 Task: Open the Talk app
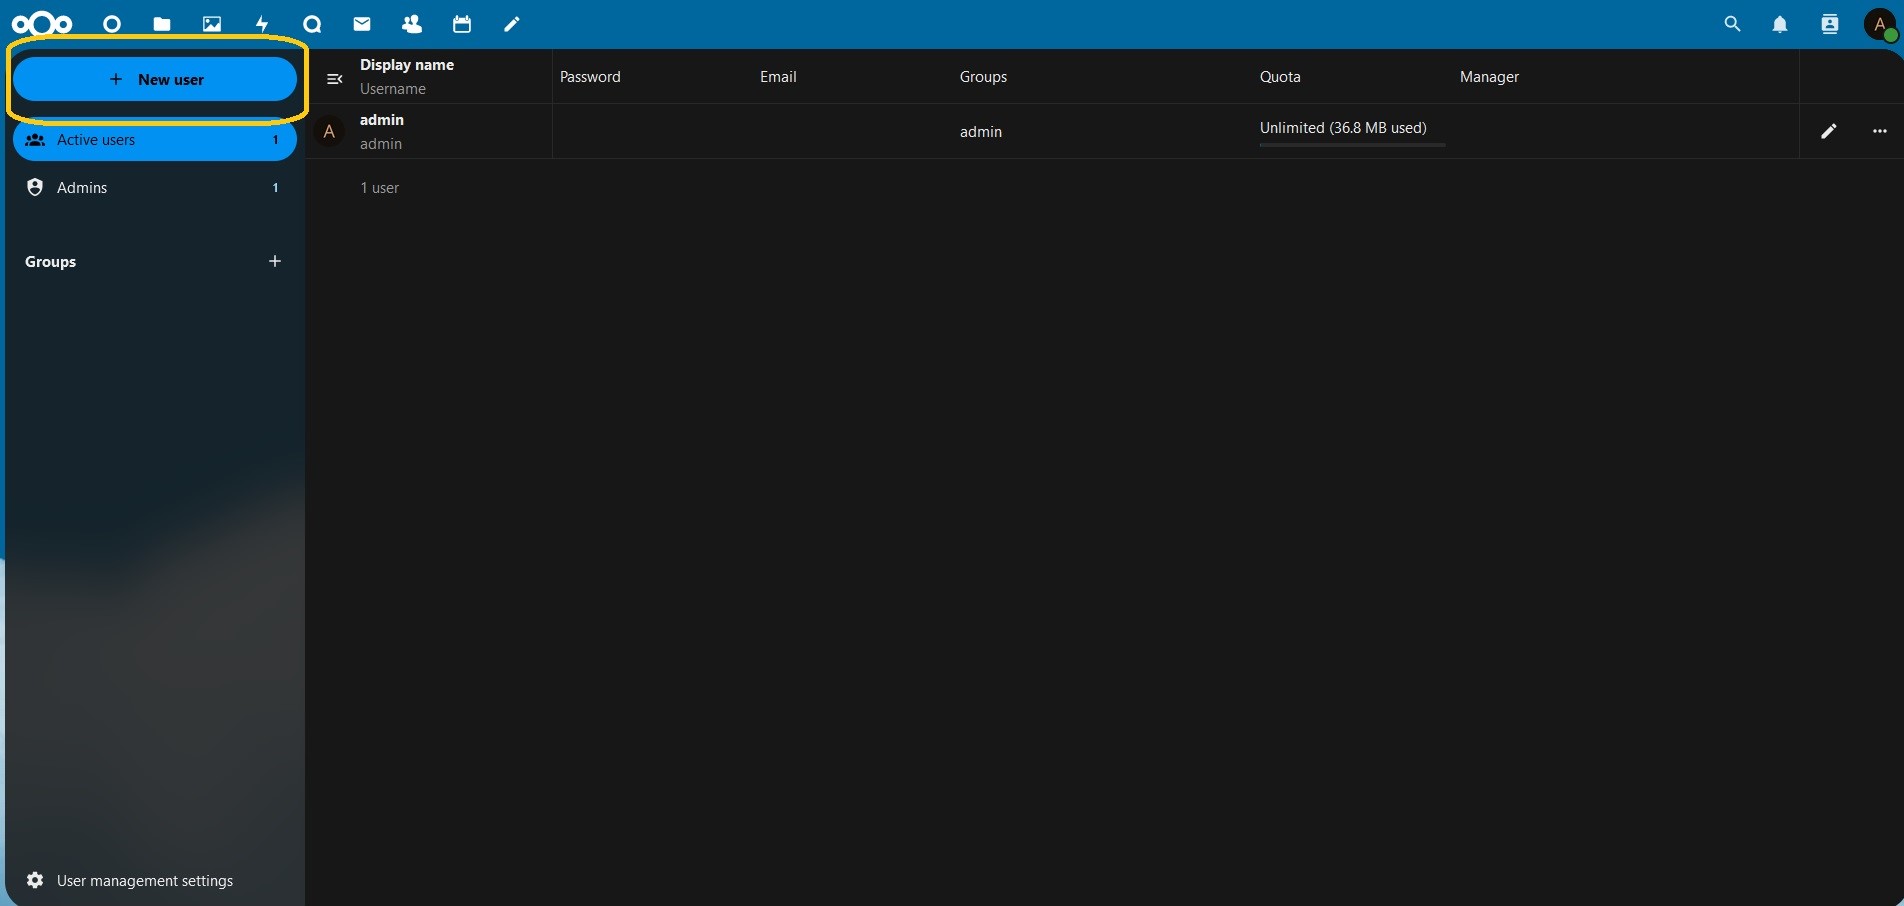pos(312,24)
